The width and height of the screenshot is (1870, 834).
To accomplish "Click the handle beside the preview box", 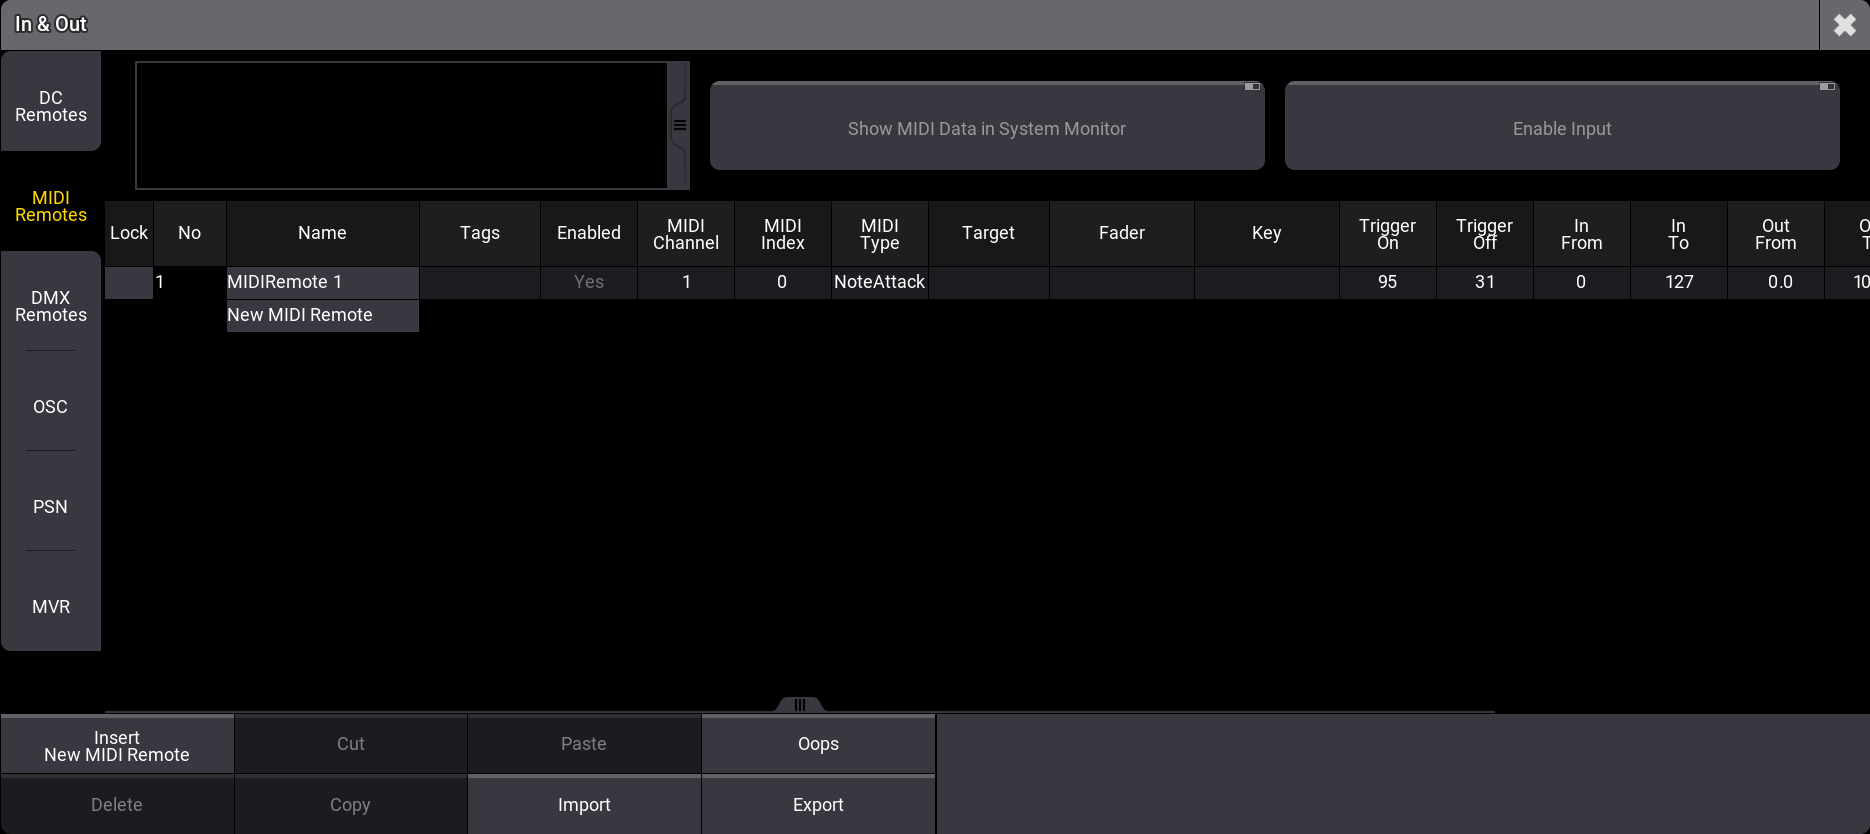I will pyautogui.click(x=679, y=126).
